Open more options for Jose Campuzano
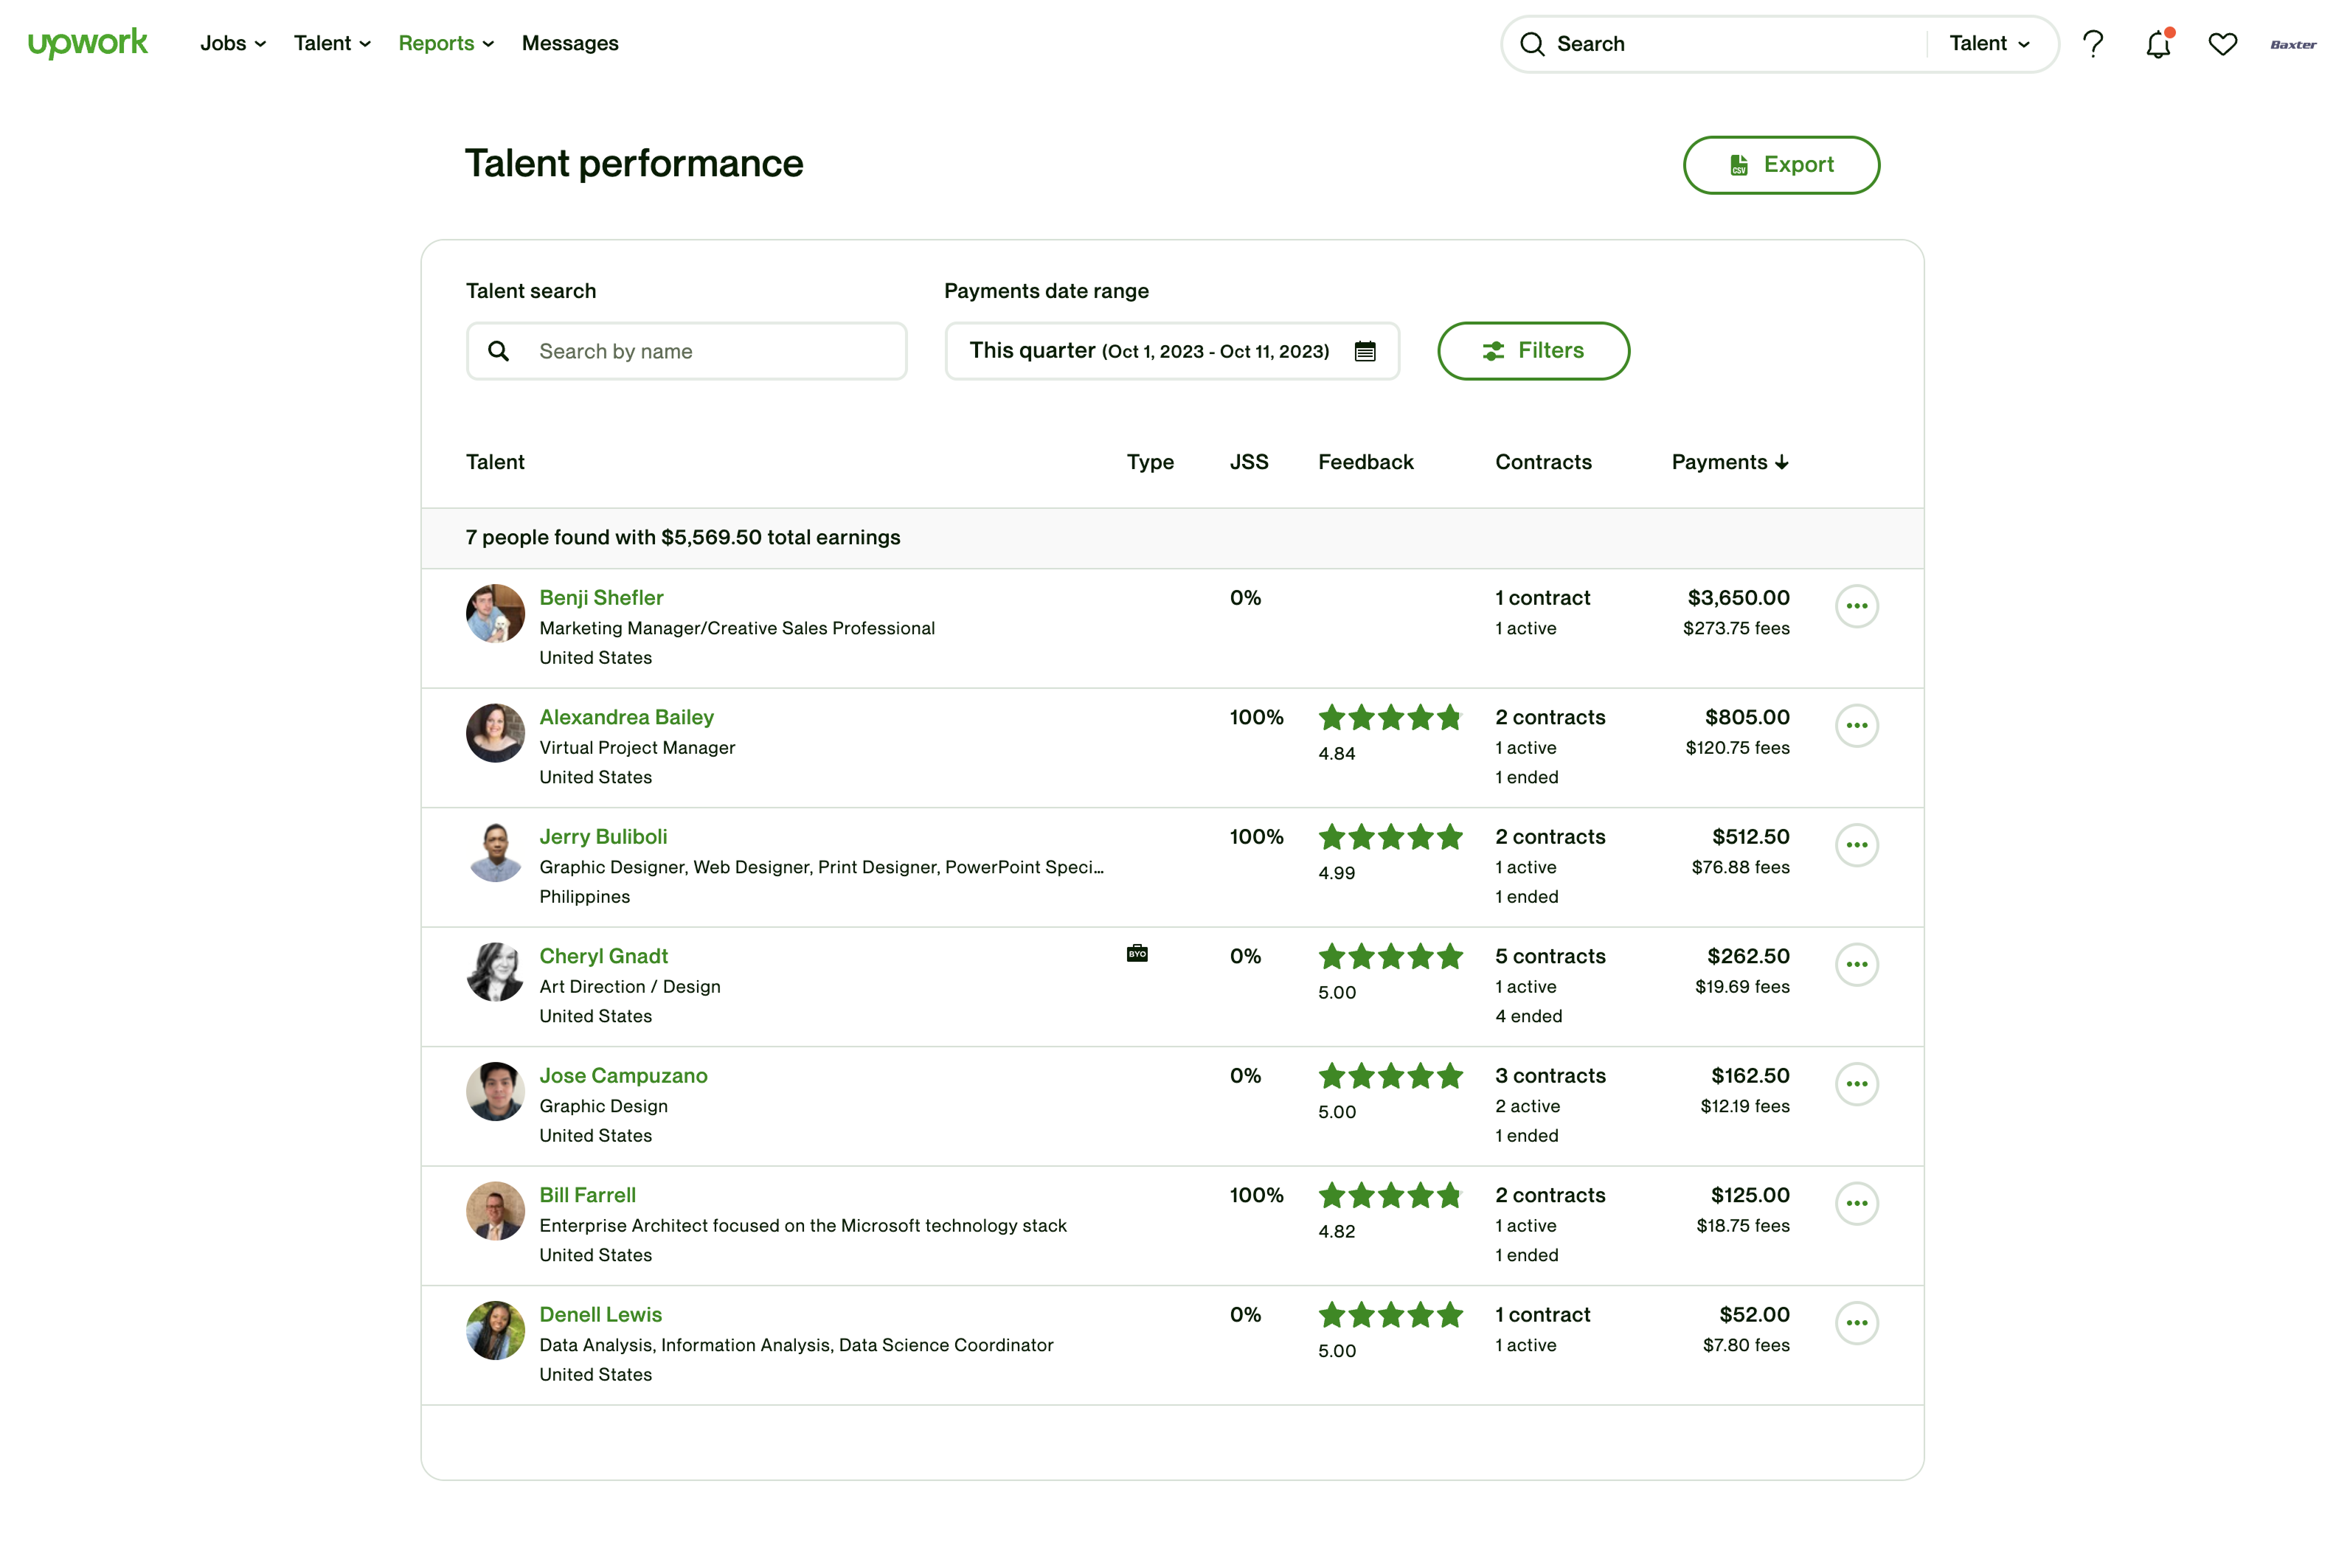2350x1568 pixels. click(x=1857, y=1084)
